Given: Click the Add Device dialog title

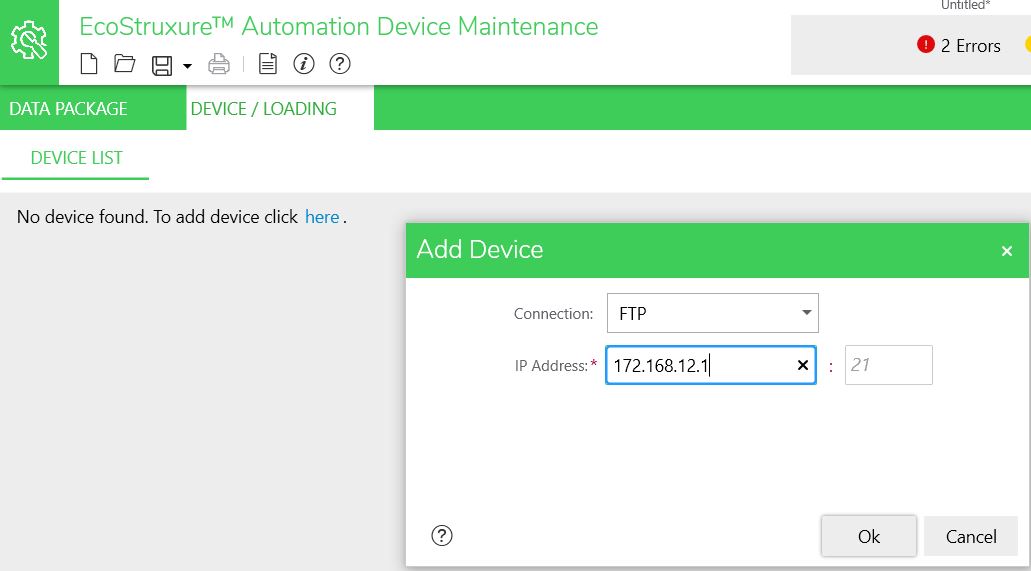Looking at the screenshot, I should click(480, 249).
